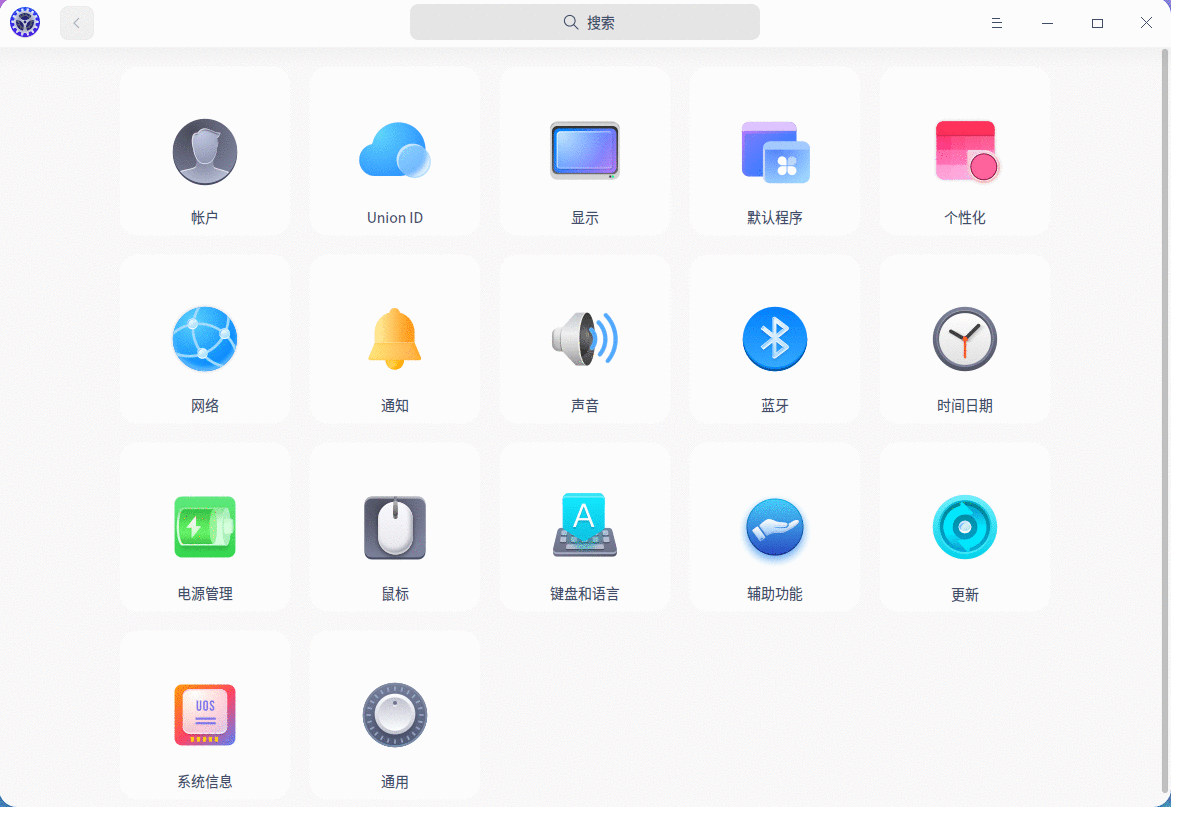The height and width of the screenshot is (815, 1200).
Task: Click the 个性化 label text
Action: coord(965,218)
